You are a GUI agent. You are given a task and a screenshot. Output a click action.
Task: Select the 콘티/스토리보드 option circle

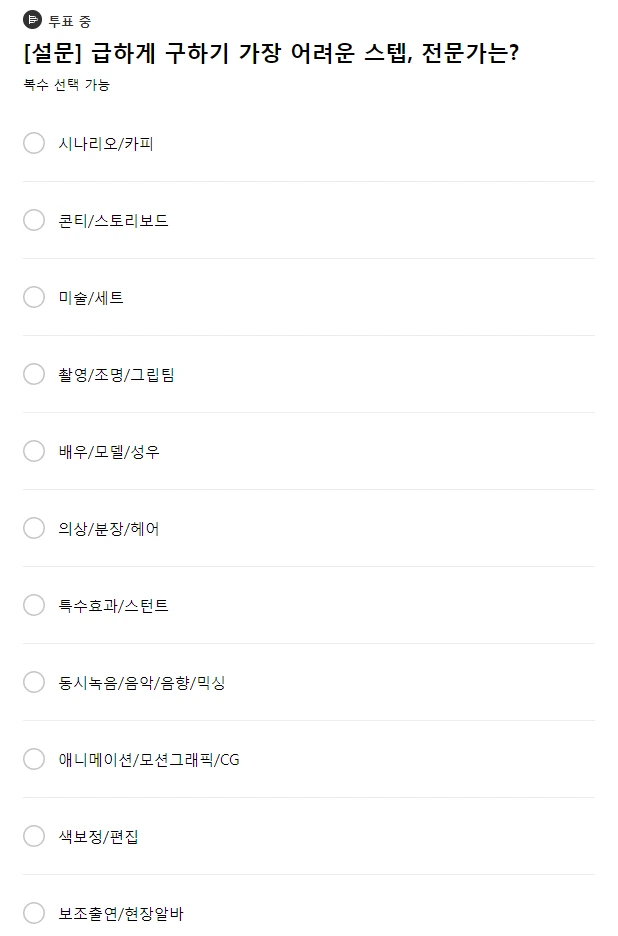coord(34,220)
